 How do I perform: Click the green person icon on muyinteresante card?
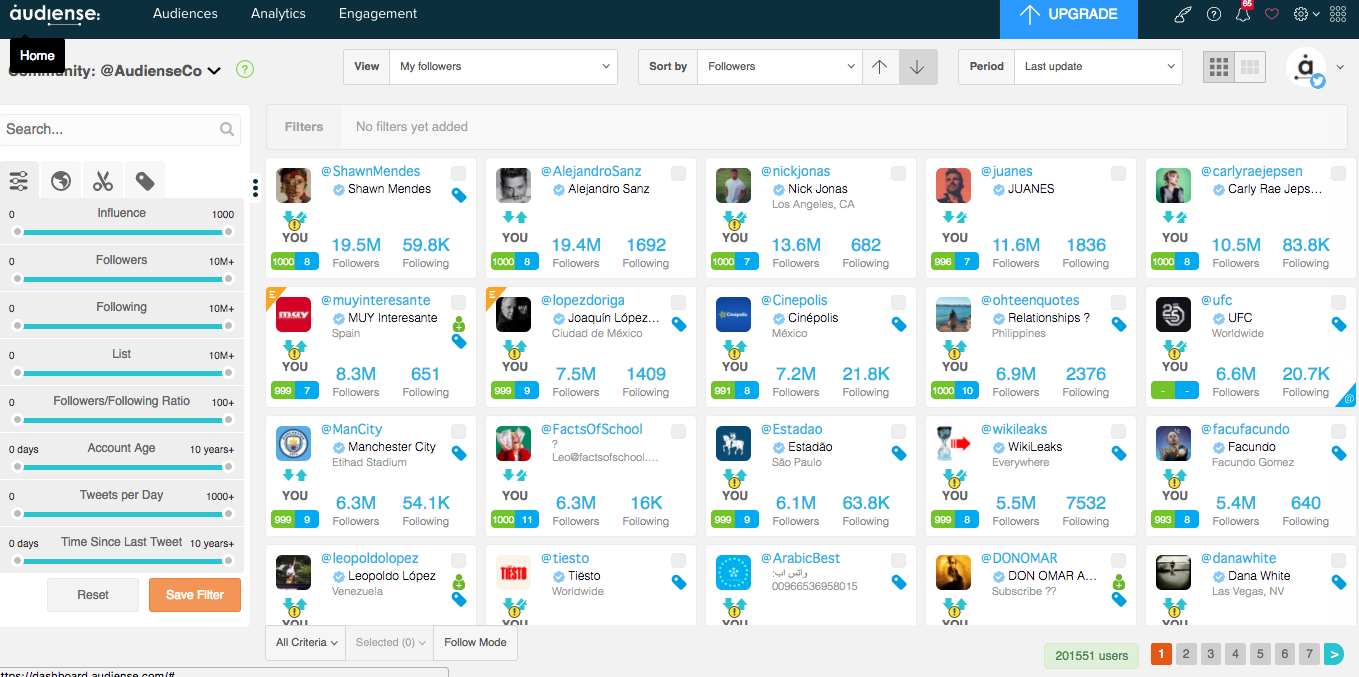459,324
